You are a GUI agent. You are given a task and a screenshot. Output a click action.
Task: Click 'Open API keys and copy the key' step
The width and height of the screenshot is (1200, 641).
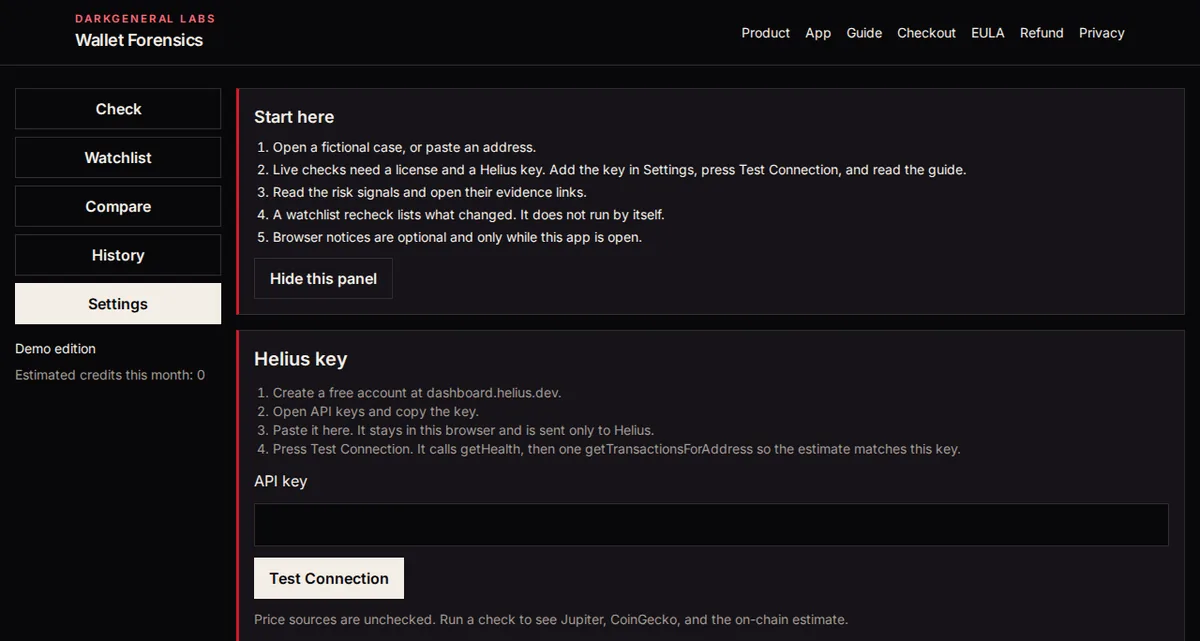point(376,412)
